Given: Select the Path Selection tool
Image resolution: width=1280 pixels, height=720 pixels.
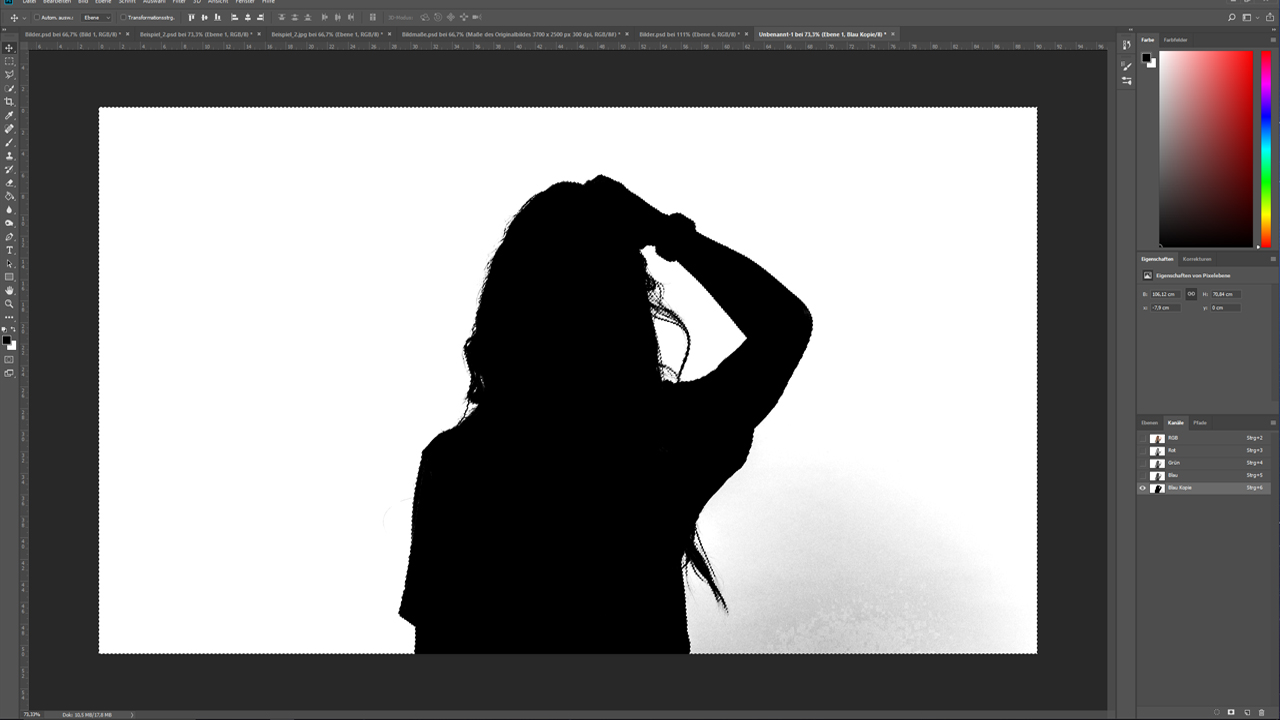Looking at the screenshot, I should 10,264.
